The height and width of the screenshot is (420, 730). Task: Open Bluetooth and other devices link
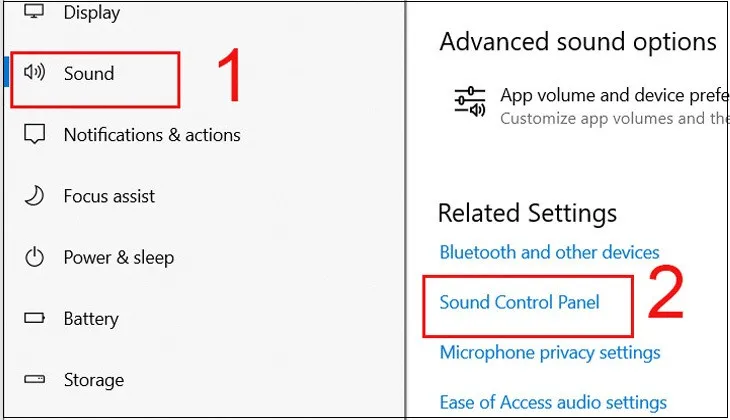pyautogui.click(x=549, y=252)
